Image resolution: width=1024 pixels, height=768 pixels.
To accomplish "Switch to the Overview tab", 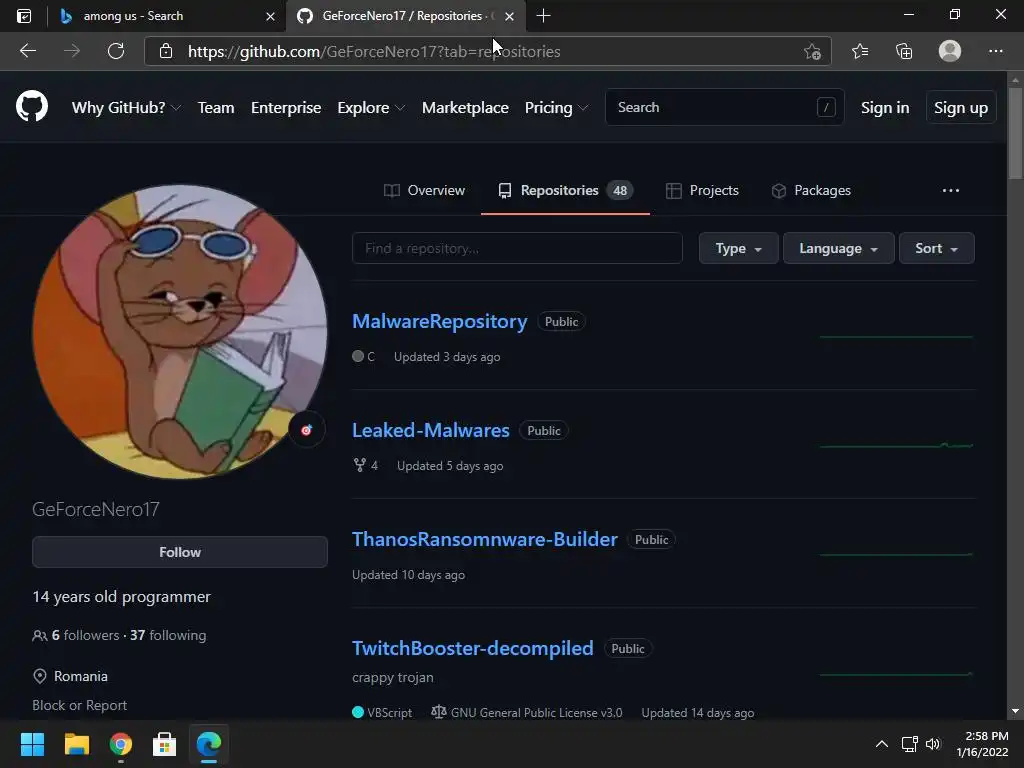I will click(424, 191).
